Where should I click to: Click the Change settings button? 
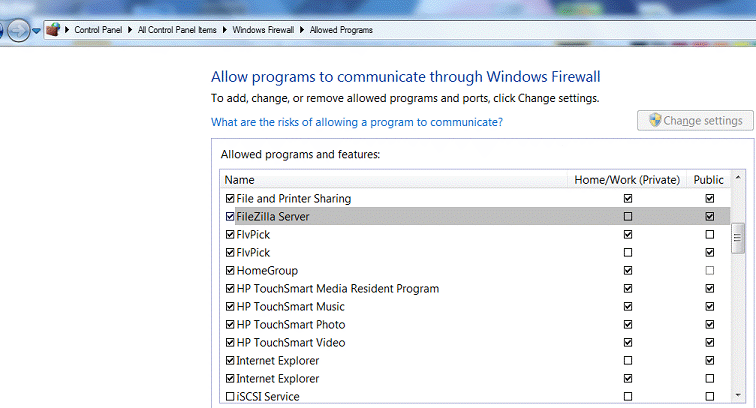point(695,121)
